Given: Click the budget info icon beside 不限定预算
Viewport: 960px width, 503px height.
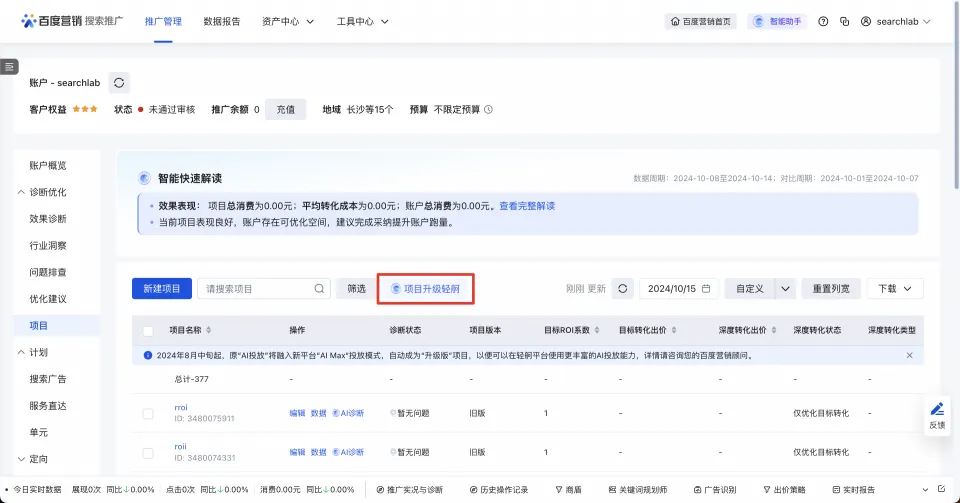Looking at the screenshot, I should pyautogui.click(x=488, y=110).
